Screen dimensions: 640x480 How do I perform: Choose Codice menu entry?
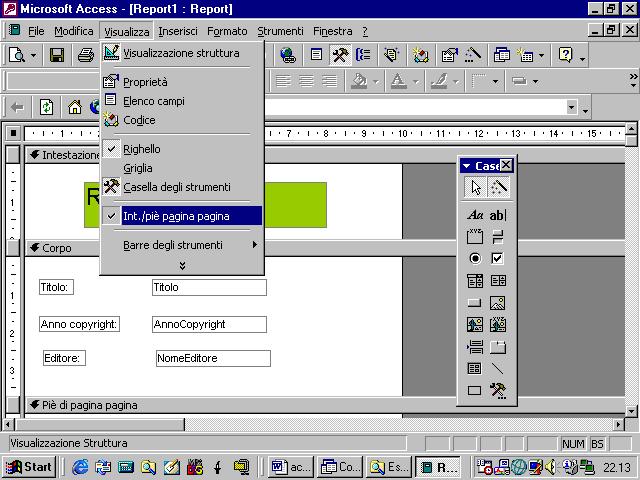182,120
